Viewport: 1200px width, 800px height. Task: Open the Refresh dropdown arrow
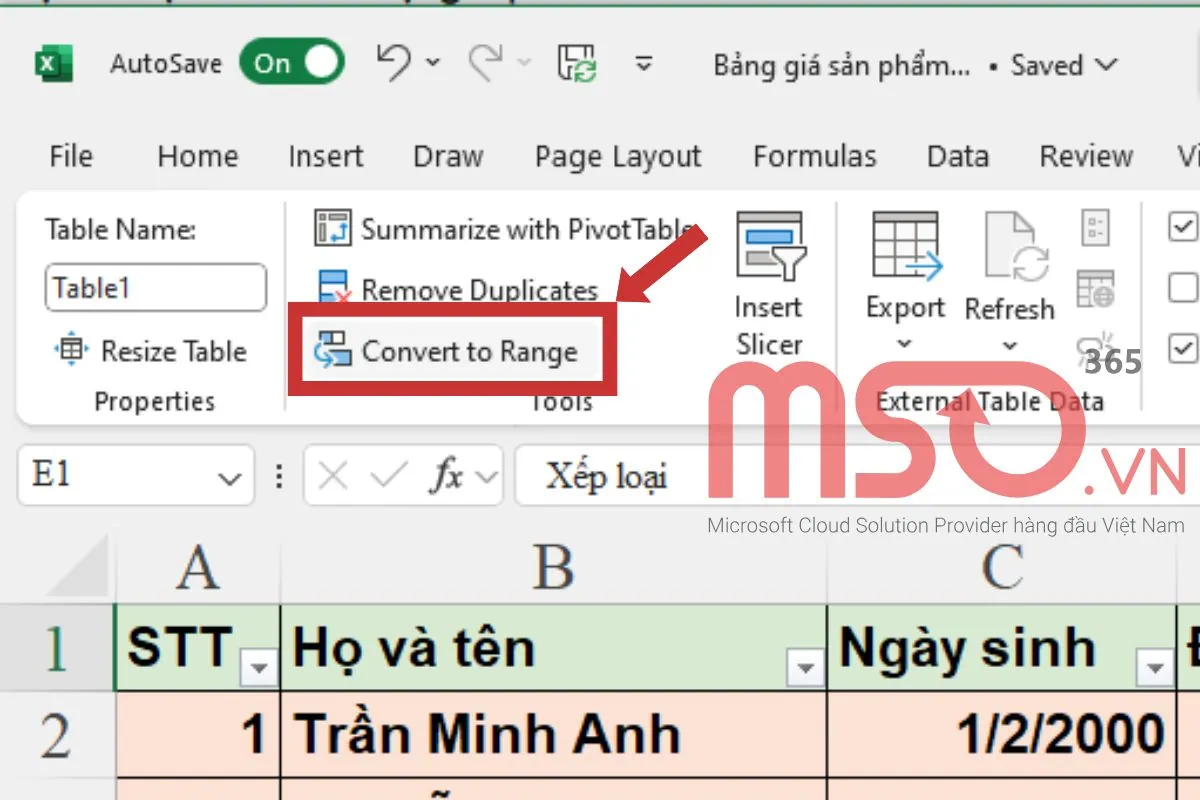coord(1009,343)
